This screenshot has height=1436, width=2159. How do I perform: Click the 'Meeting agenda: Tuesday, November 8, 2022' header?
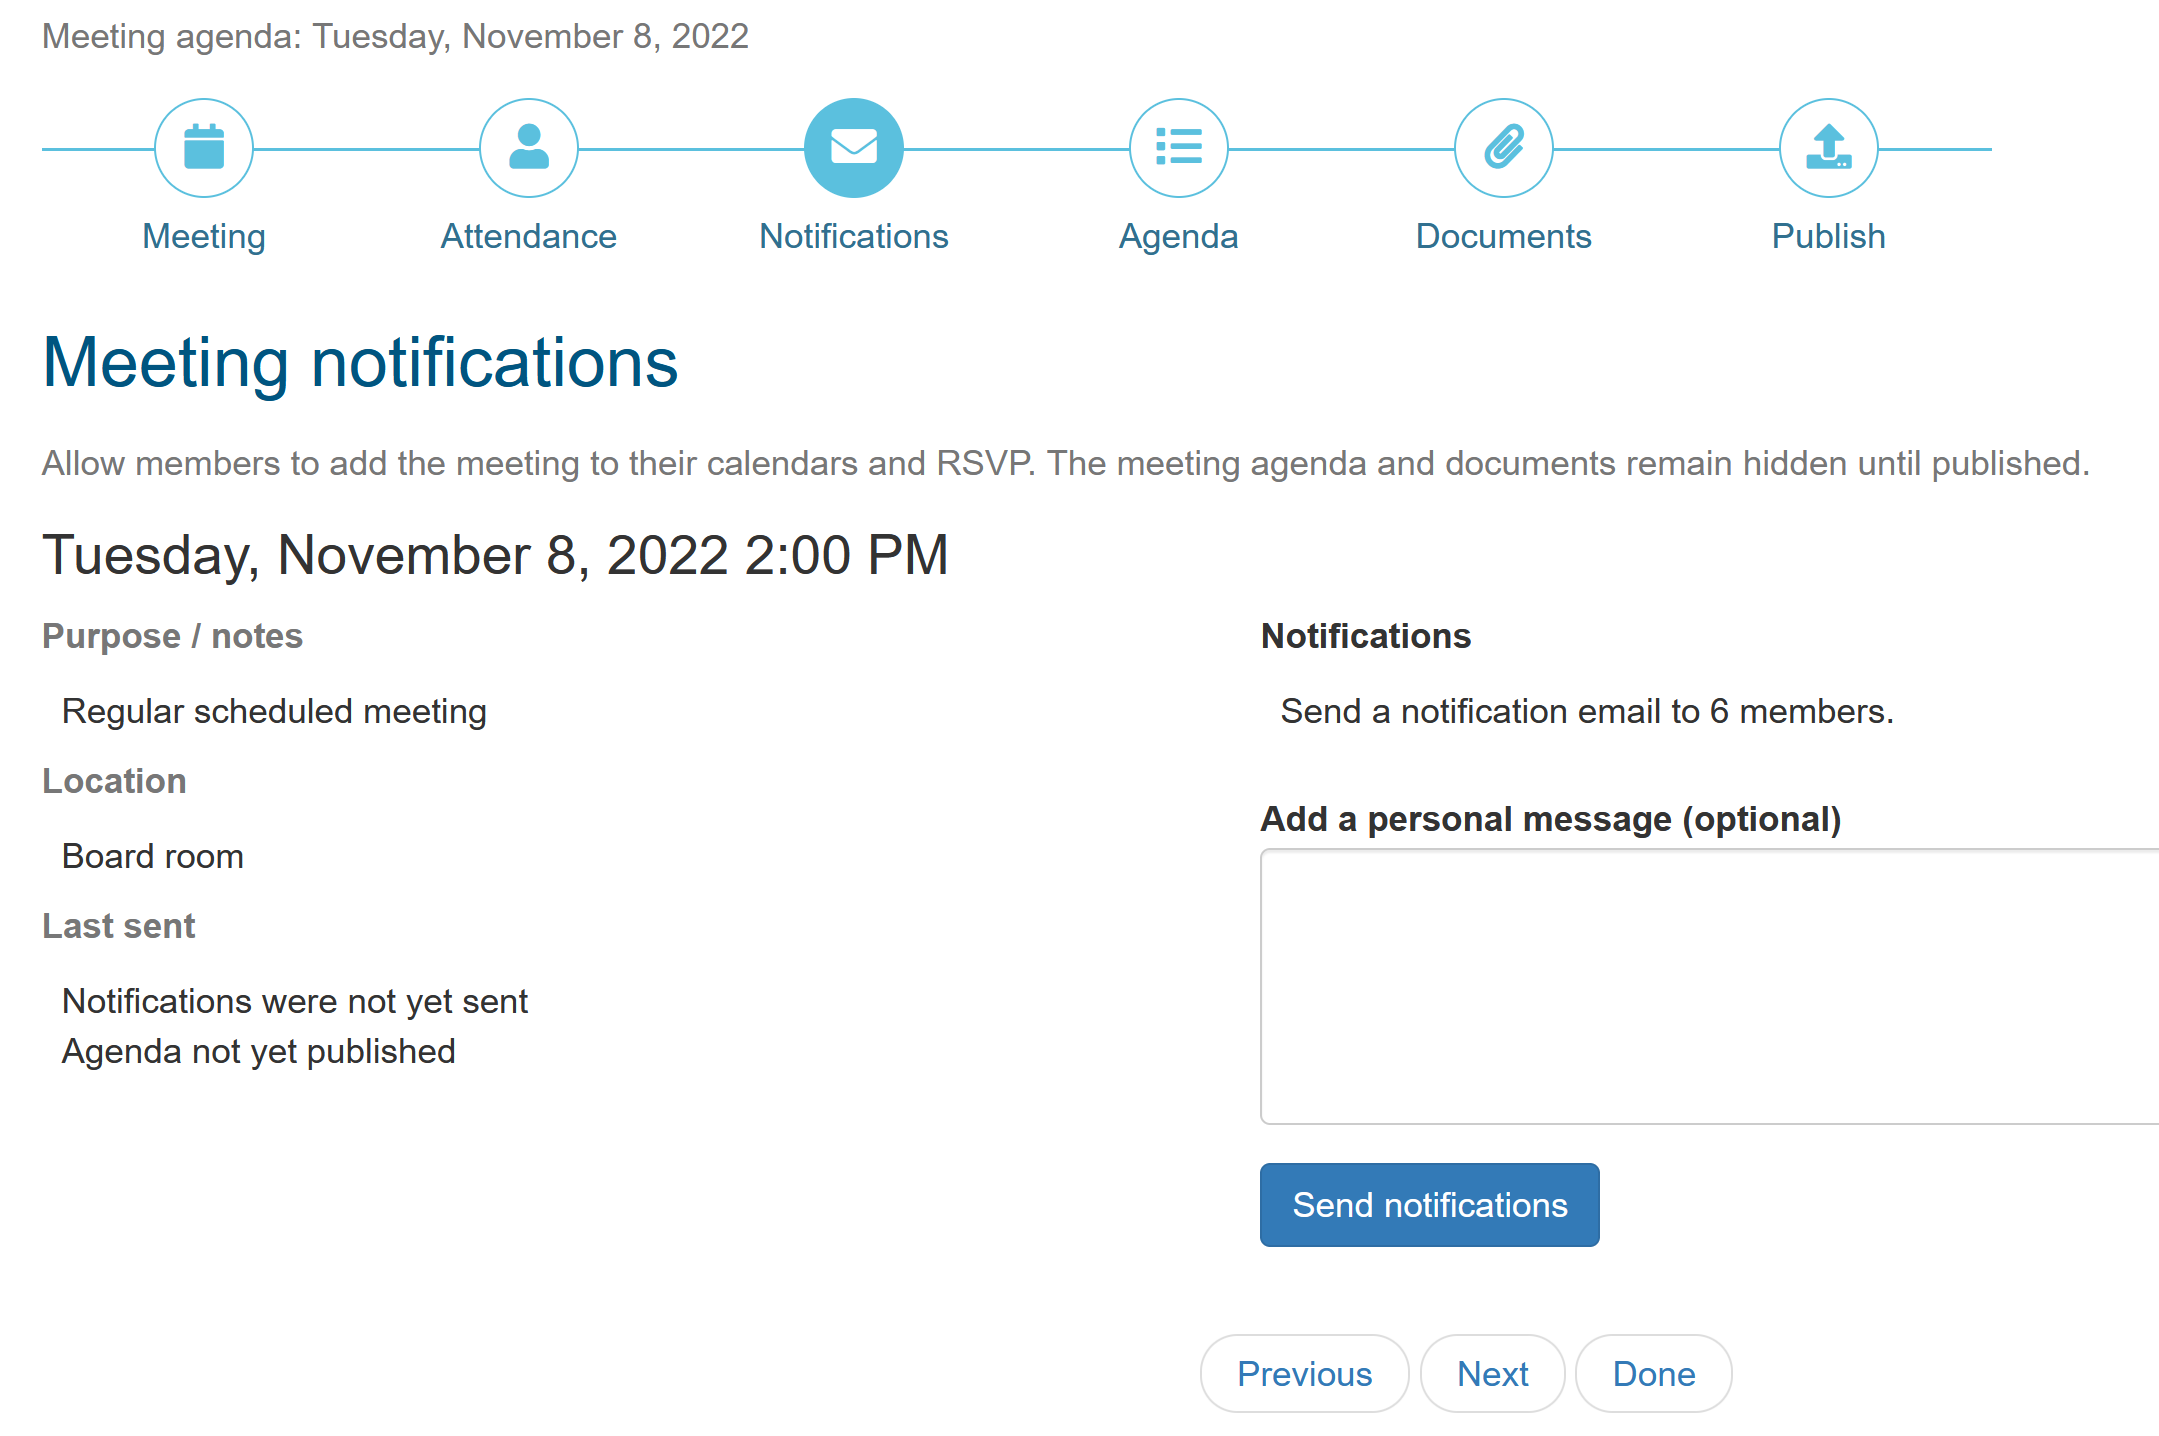tap(395, 37)
